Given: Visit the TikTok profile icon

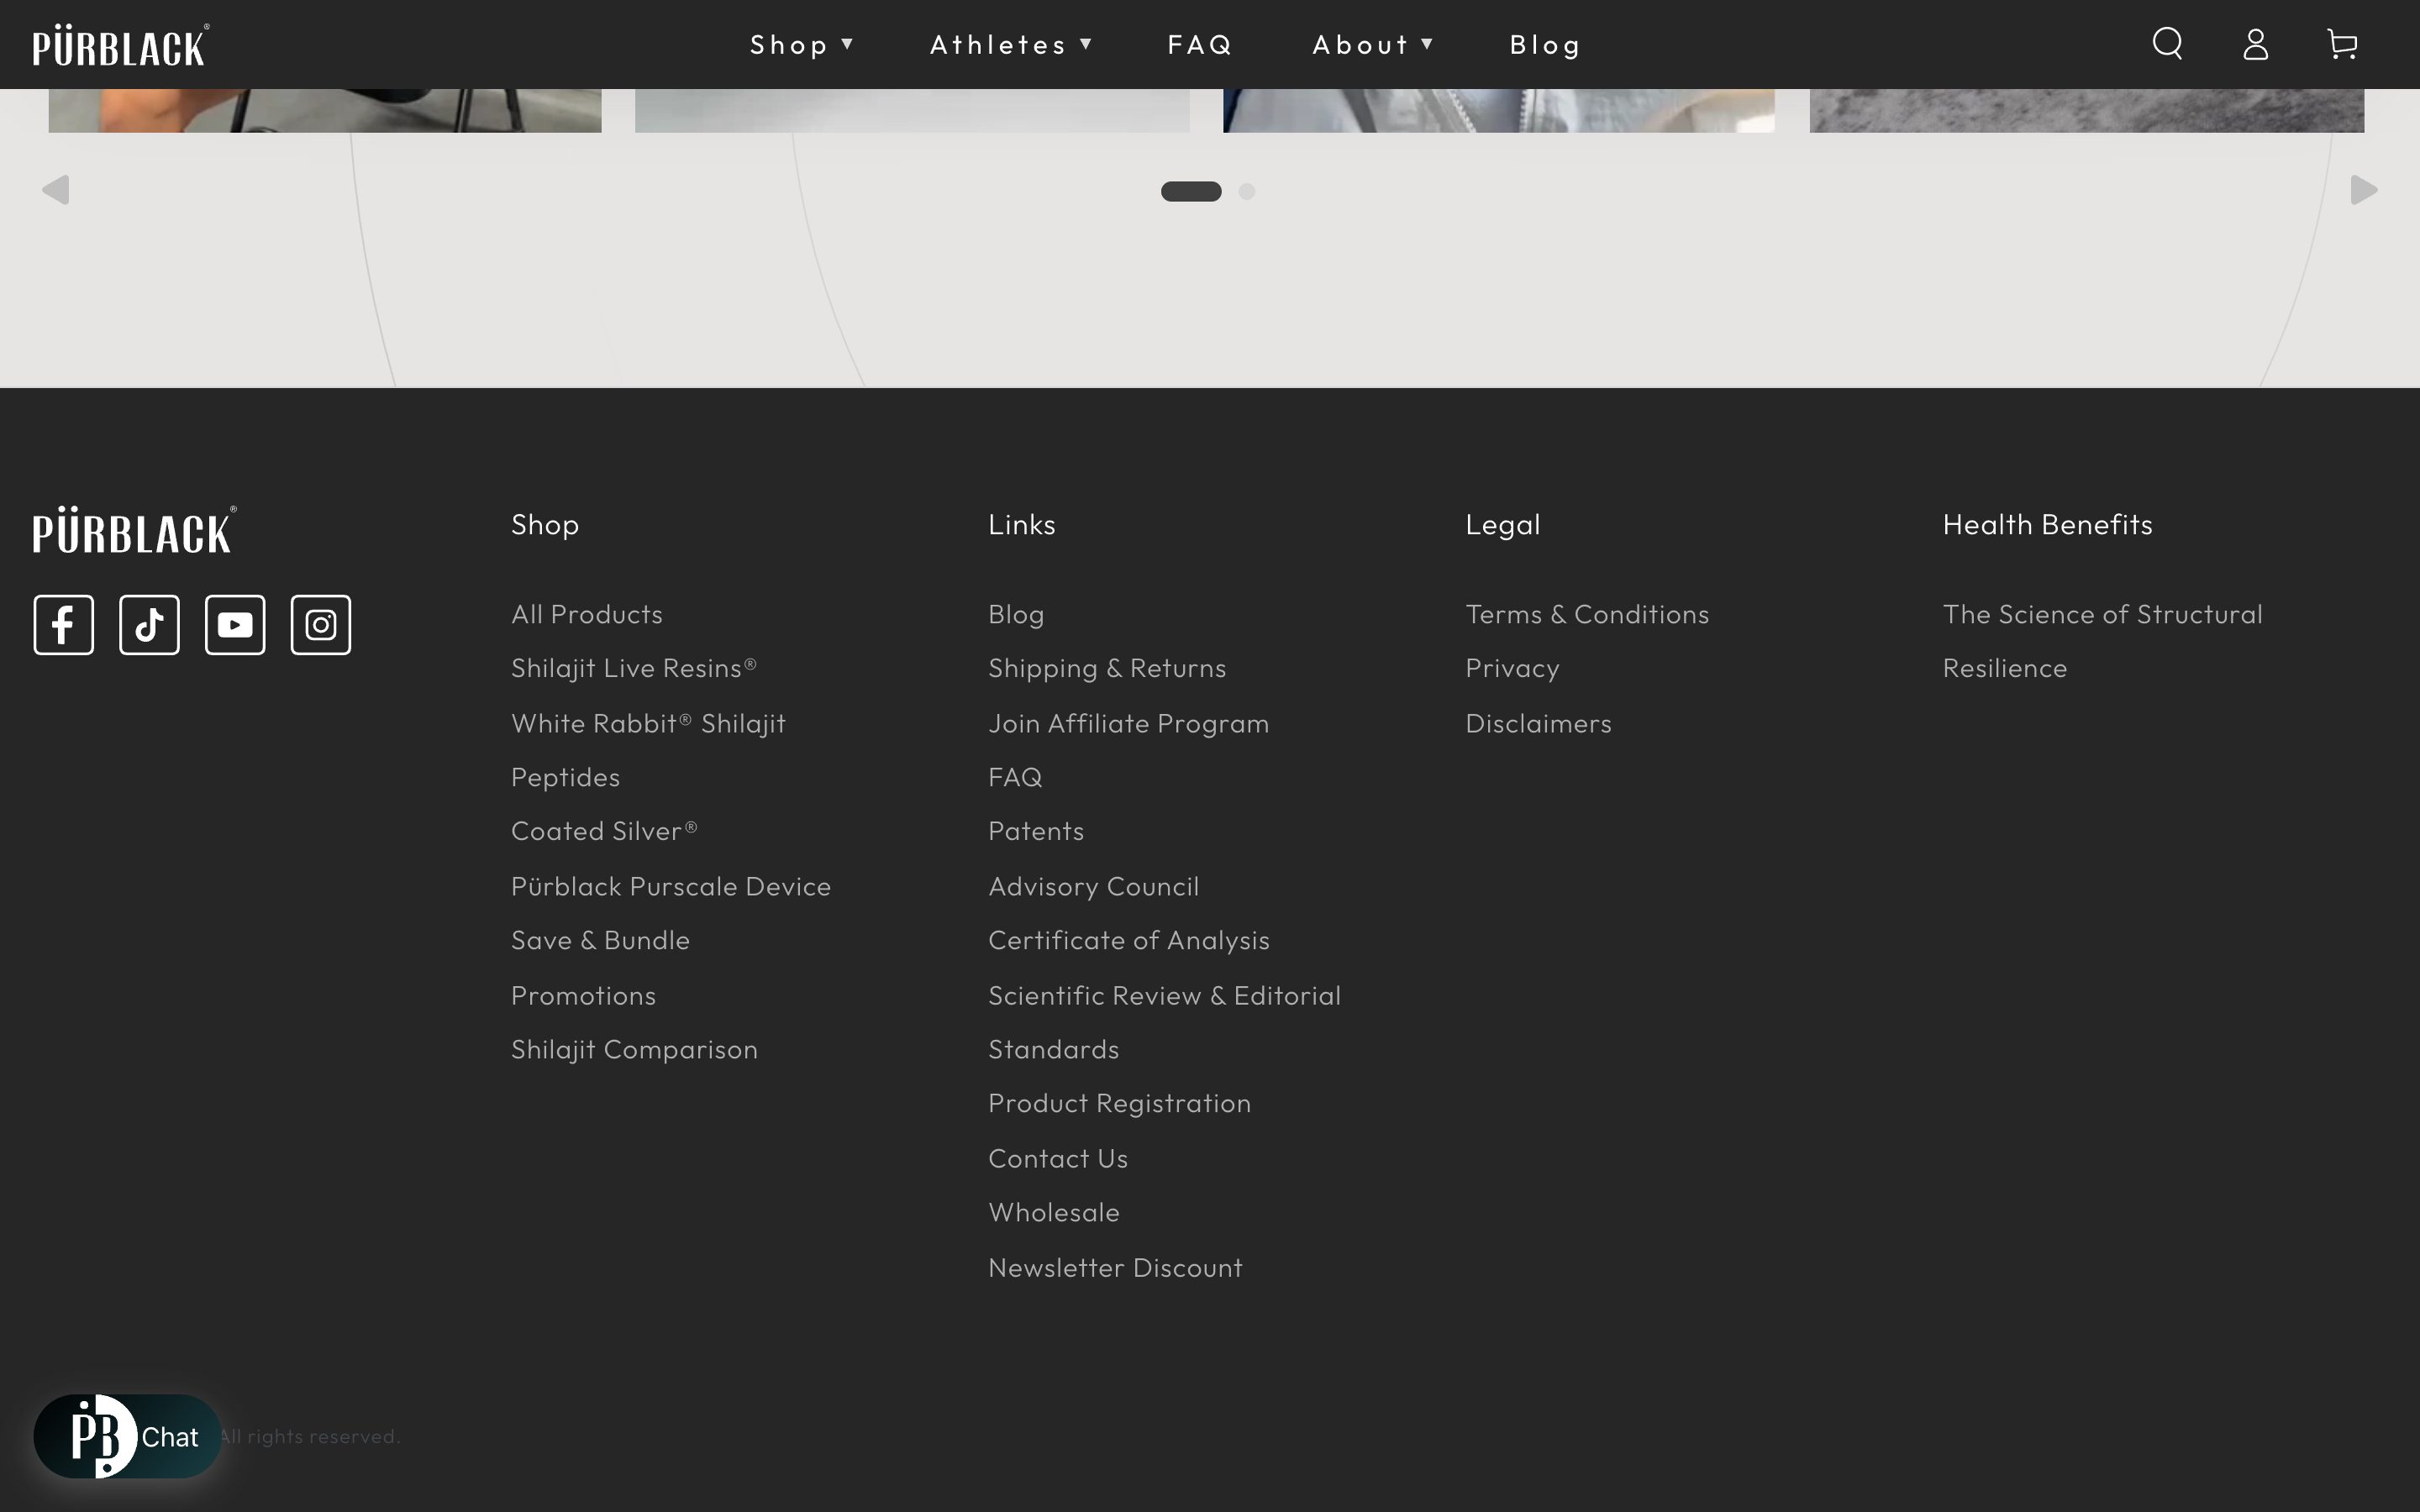Looking at the screenshot, I should pos(149,625).
